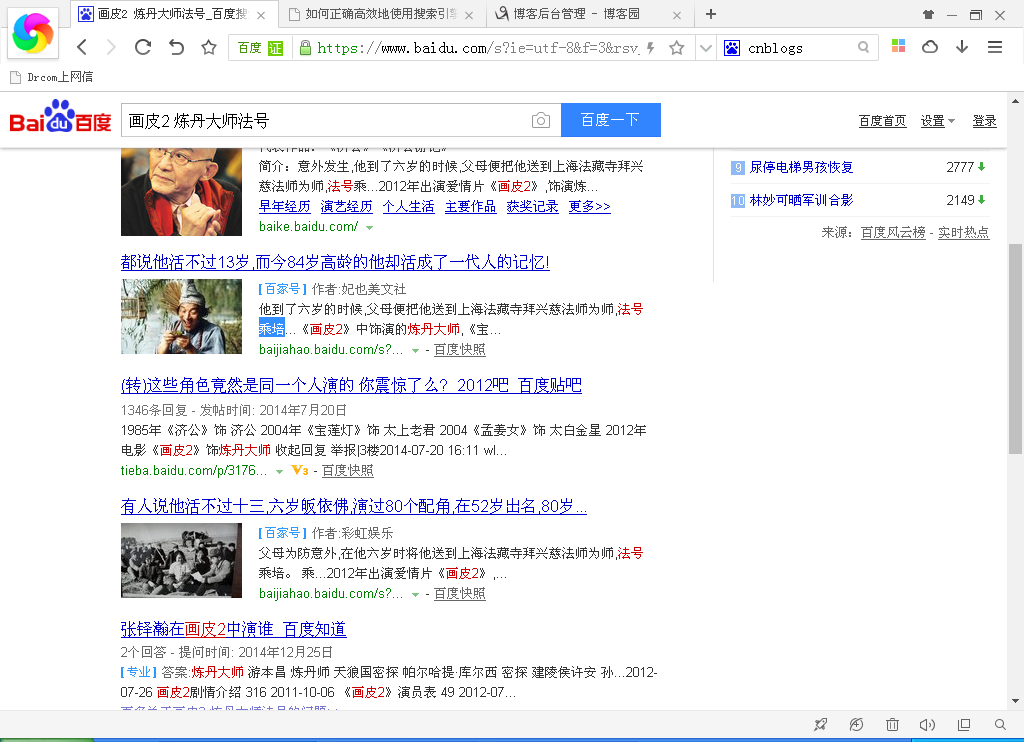Open the 早年经历 sublink
Image resolution: width=1024 pixels, height=742 pixels.
coord(285,206)
